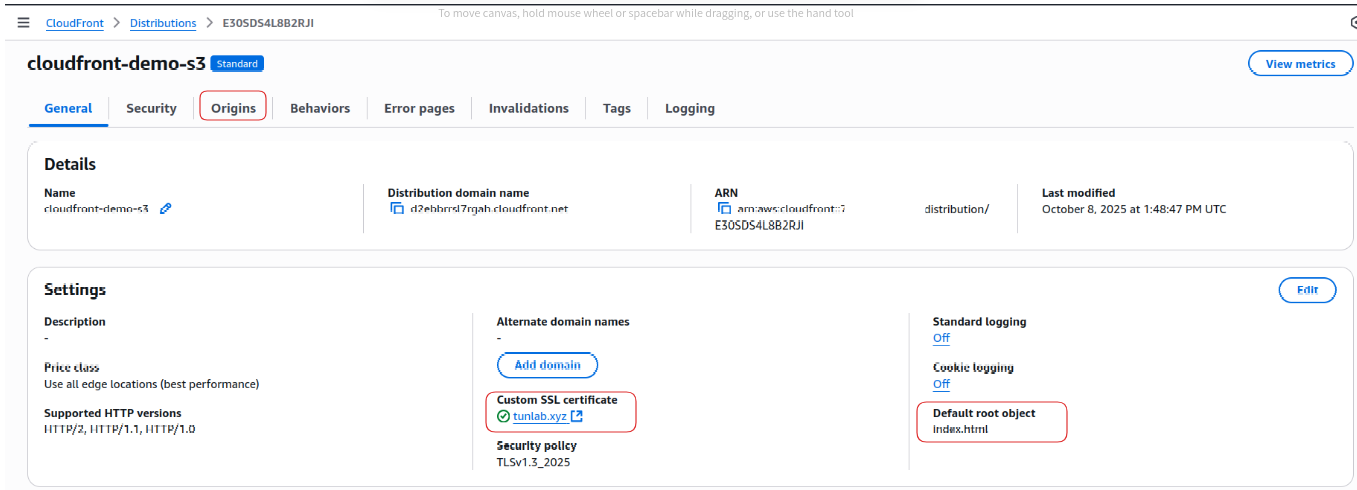The image size is (1357, 490).
Task: Open the hamburger navigation menu
Action: pos(23,22)
